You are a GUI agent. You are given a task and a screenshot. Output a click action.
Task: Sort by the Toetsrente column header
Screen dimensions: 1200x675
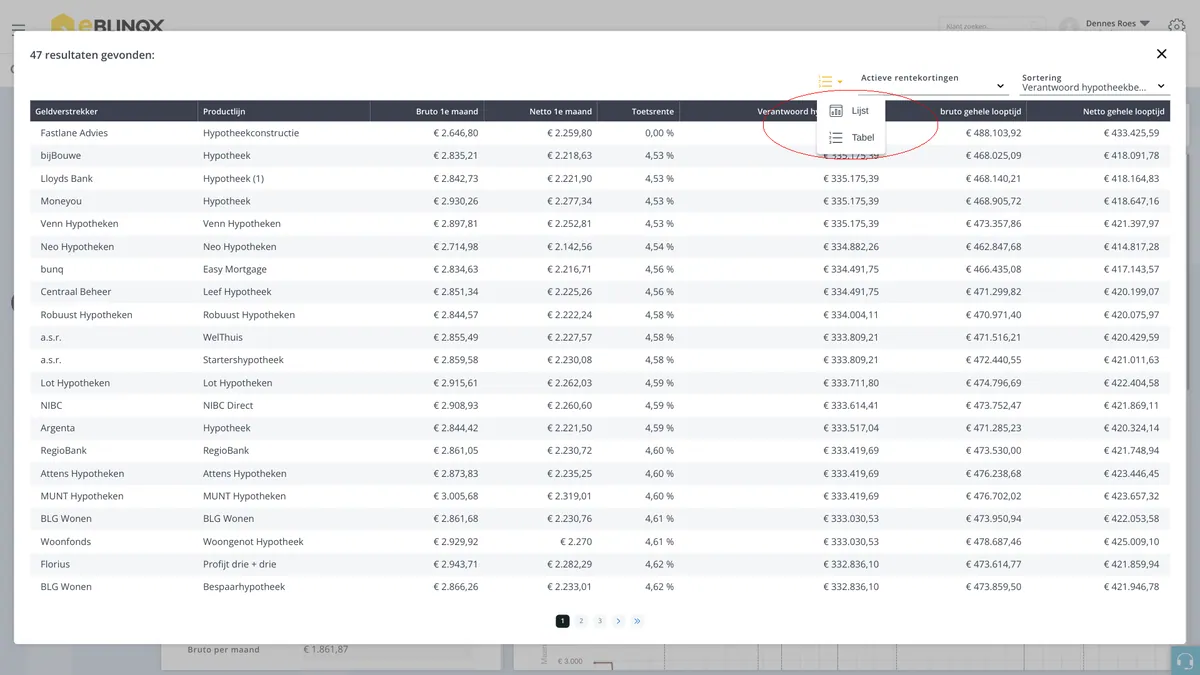639,111
